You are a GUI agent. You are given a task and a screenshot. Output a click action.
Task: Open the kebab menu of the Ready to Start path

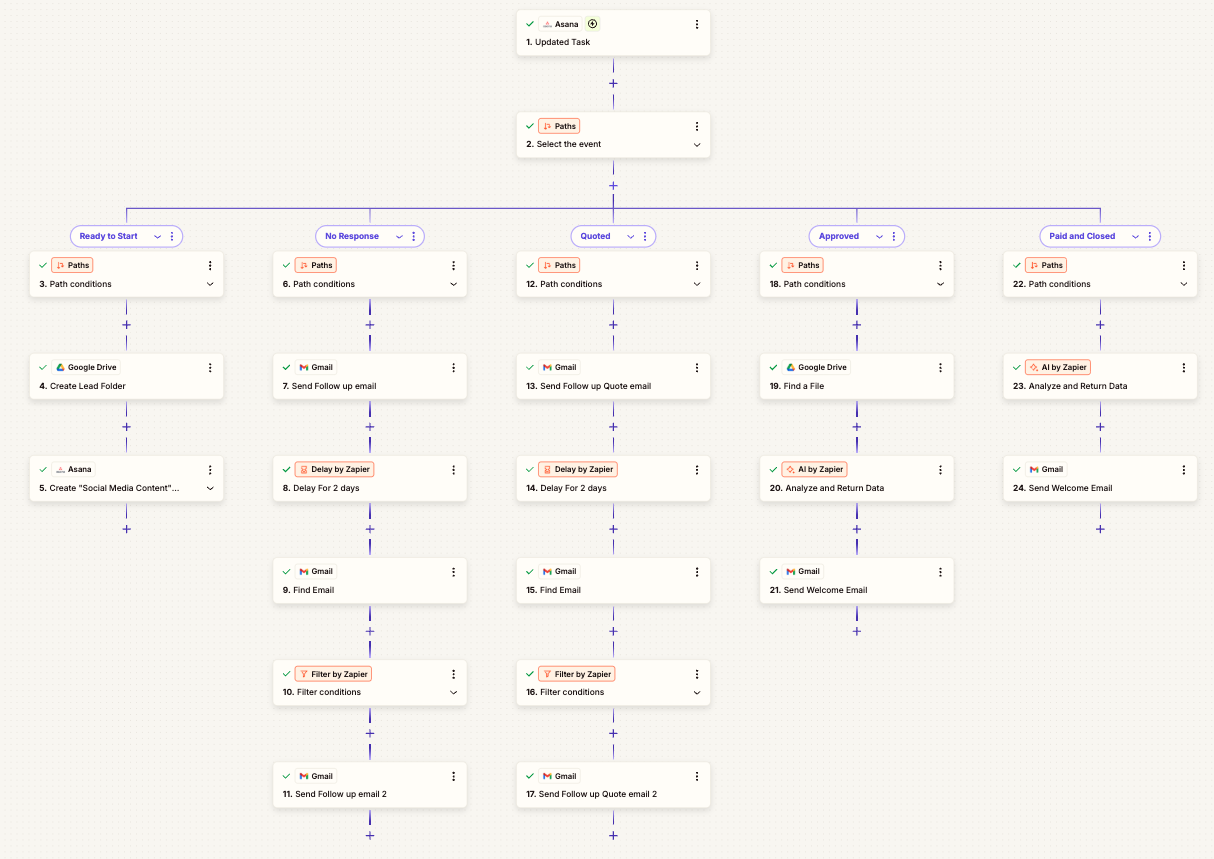172,237
